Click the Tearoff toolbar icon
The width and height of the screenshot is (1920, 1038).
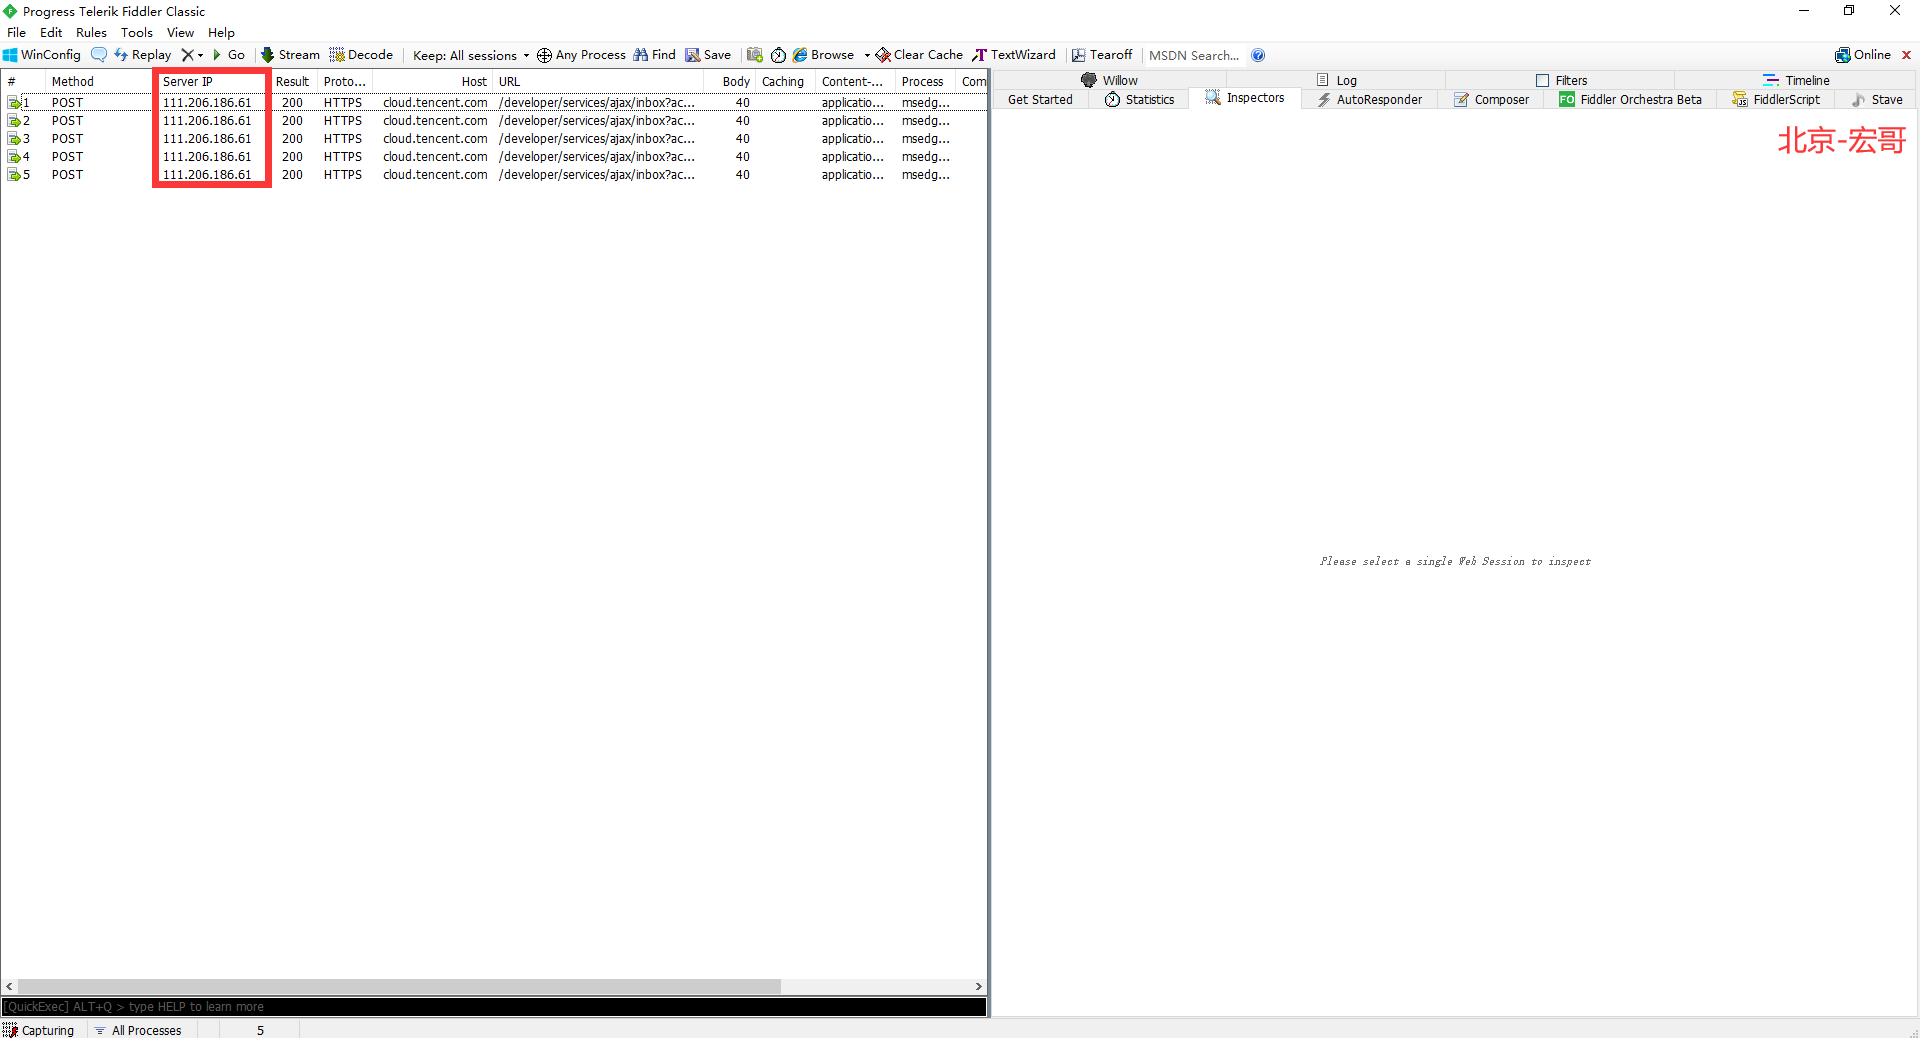pos(1101,55)
